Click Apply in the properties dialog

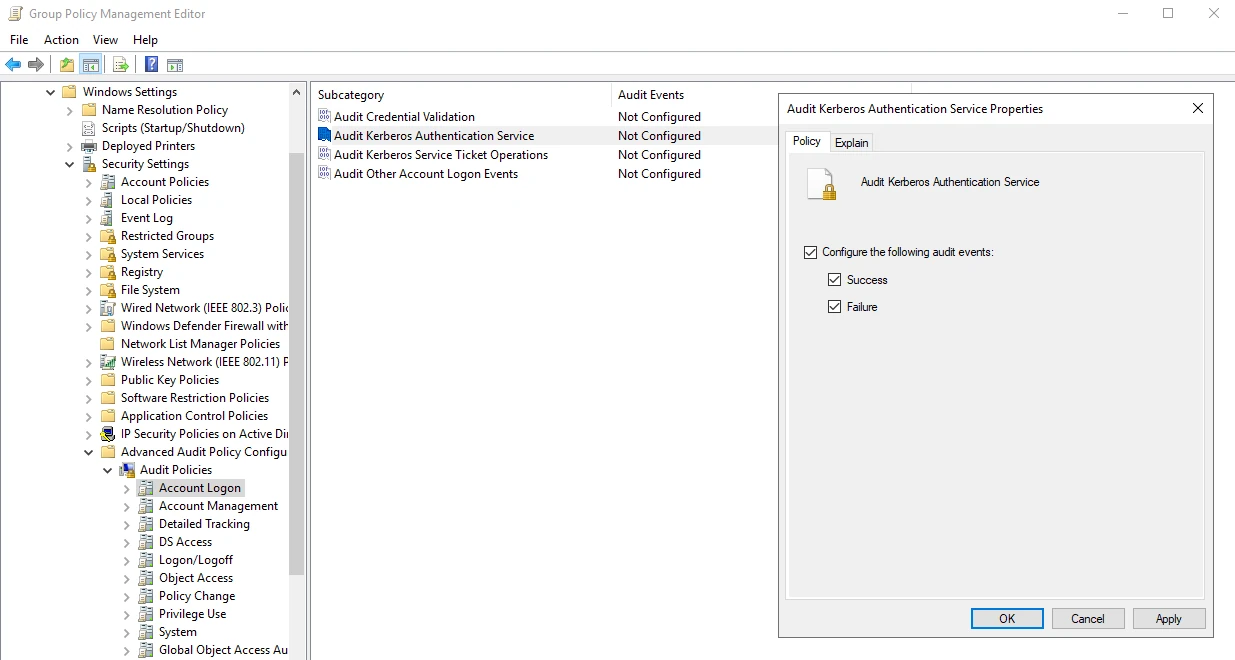(1169, 619)
